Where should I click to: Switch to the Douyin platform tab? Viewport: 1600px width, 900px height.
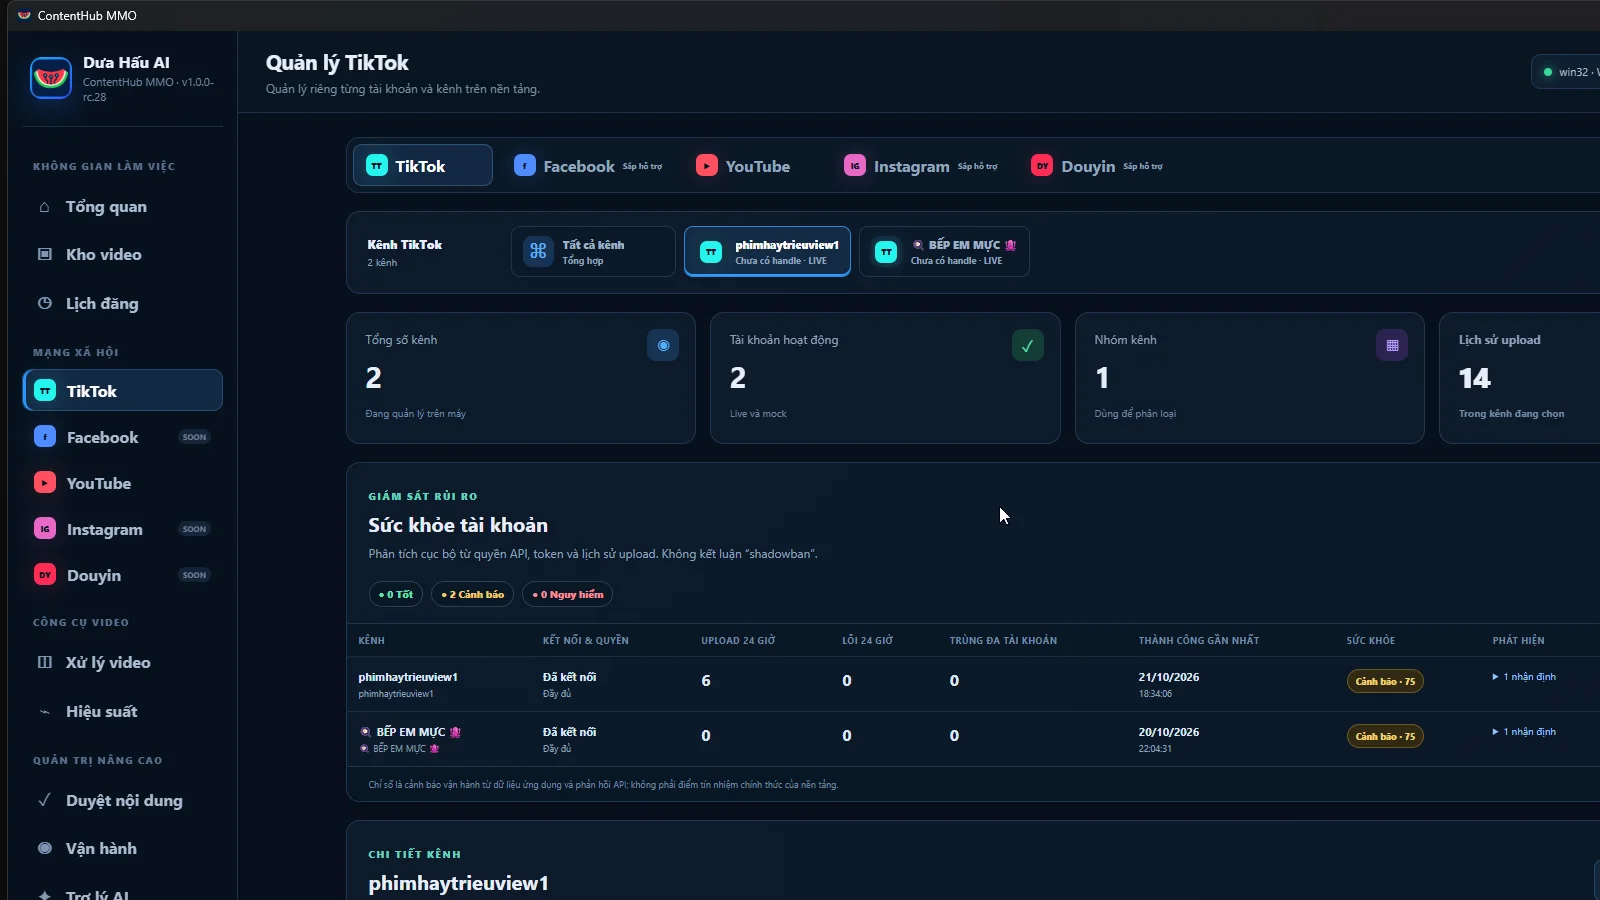click(1096, 166)
